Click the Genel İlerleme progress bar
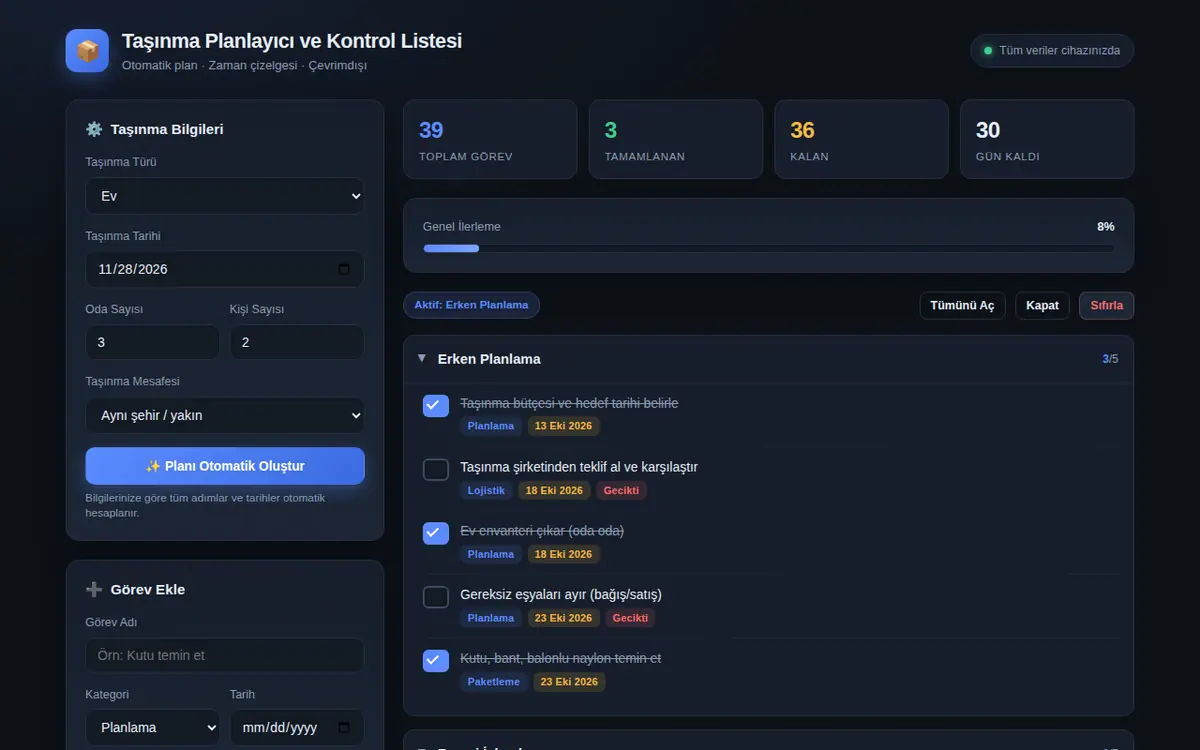 (x=768, y=248)
